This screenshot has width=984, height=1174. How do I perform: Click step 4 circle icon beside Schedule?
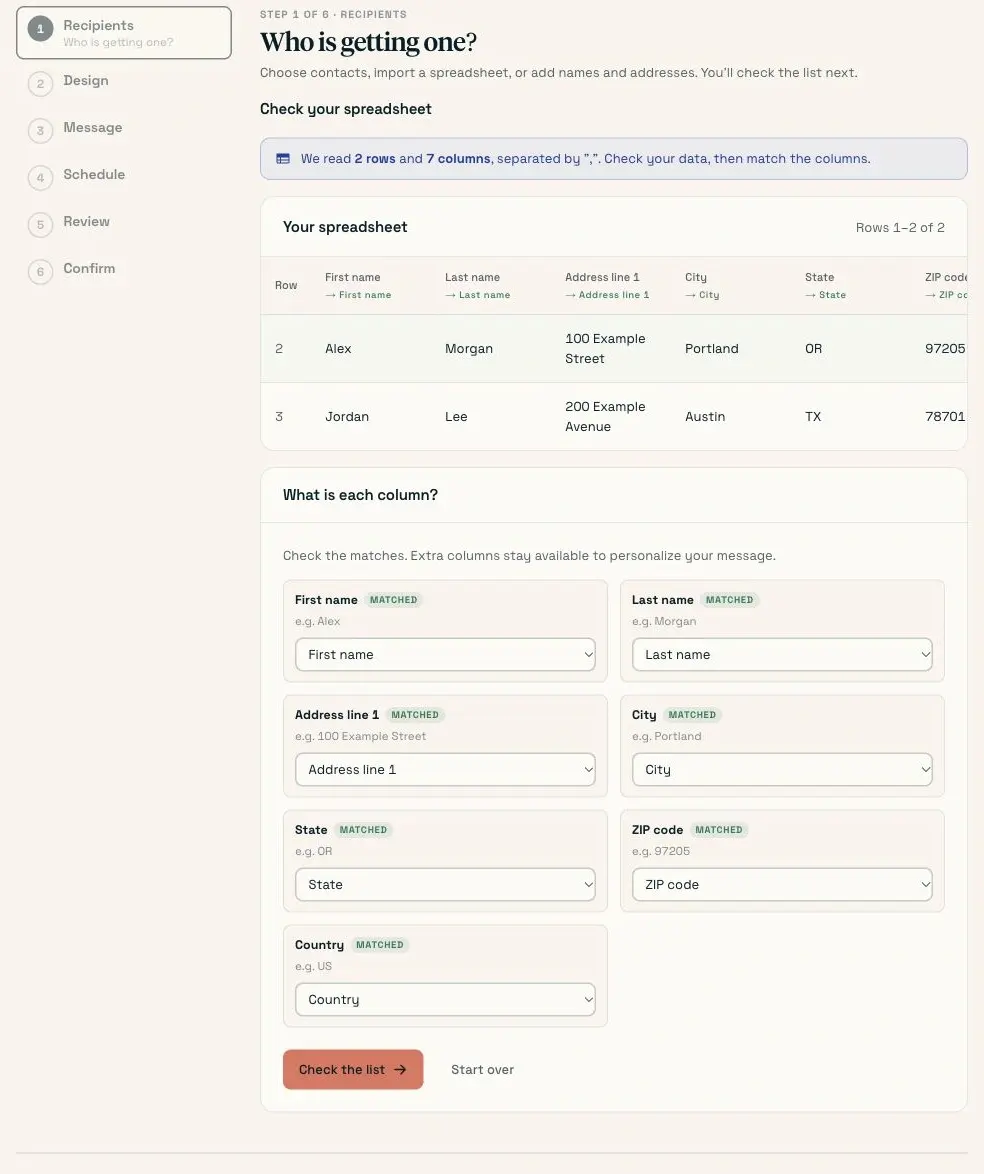40,177
